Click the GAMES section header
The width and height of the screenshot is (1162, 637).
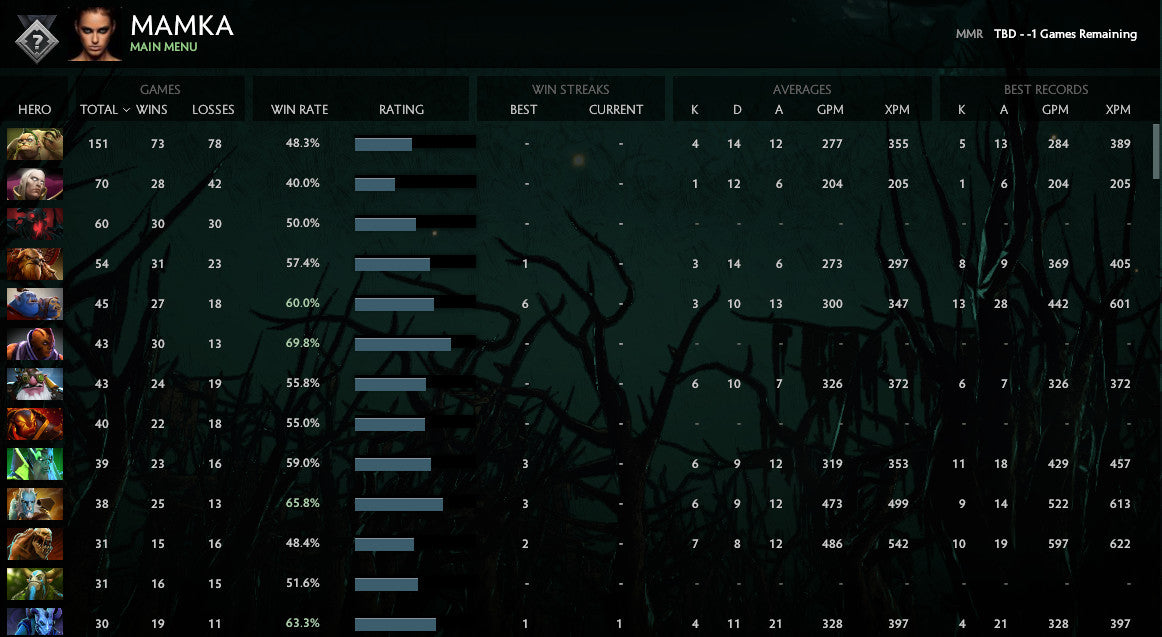(160, 89)
